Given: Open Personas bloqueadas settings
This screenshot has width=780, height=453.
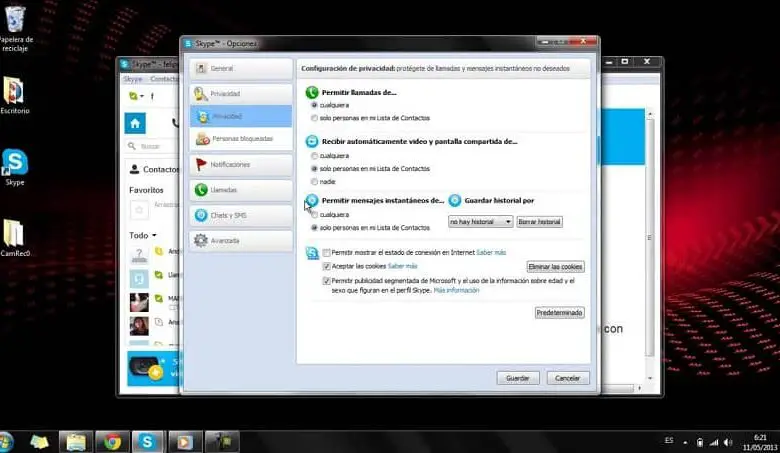Looking at the screenshot, I should (241, 139).
